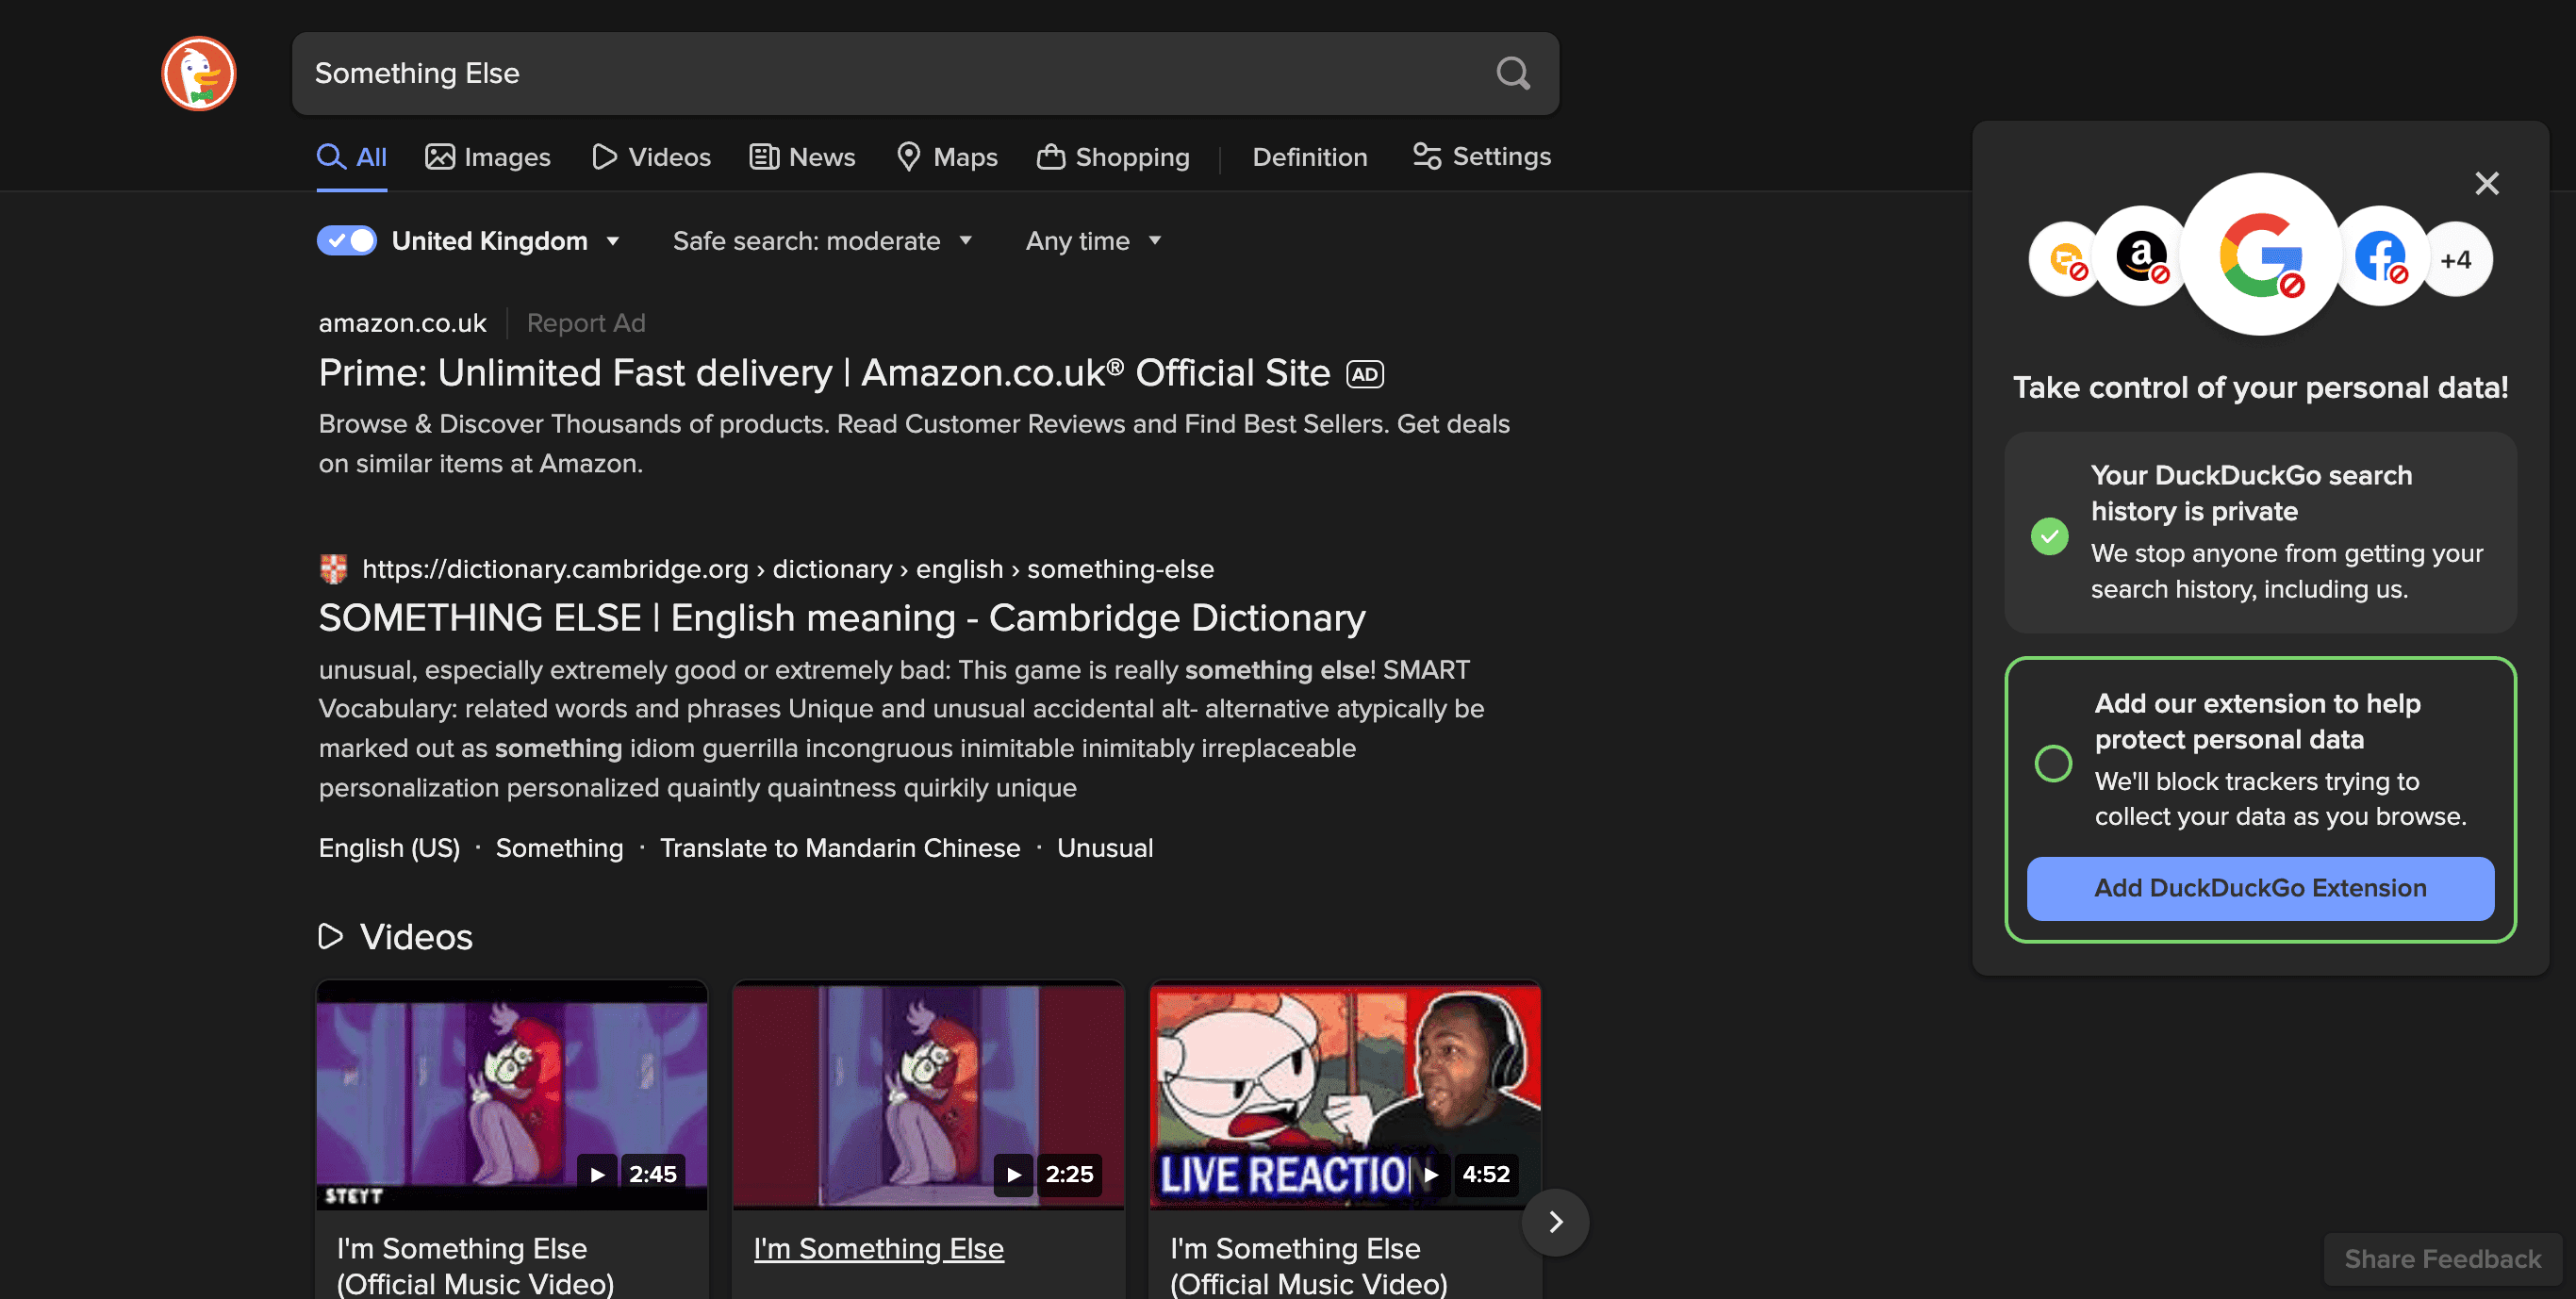
Task: Open the Report Ad link
Action: 586,323
